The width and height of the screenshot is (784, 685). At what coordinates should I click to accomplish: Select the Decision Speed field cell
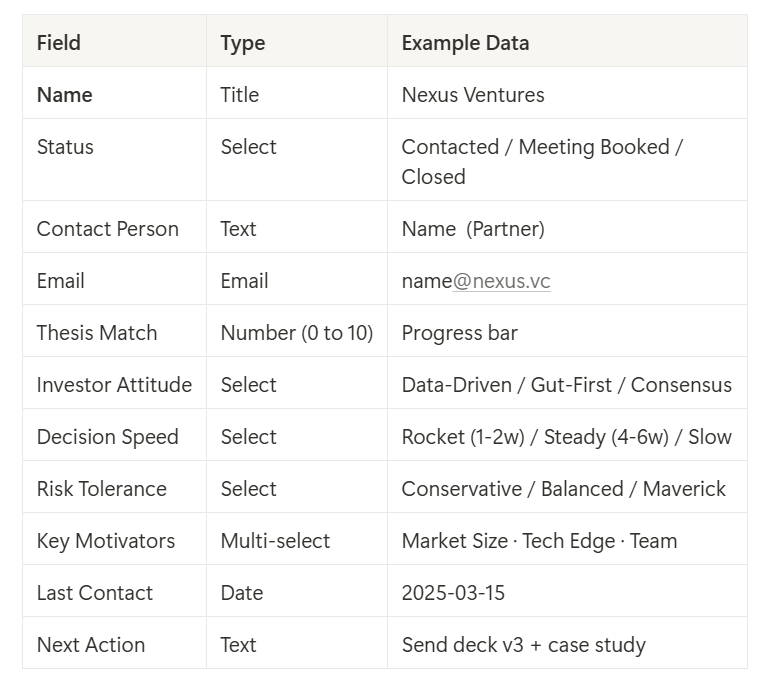pos(108,437)
